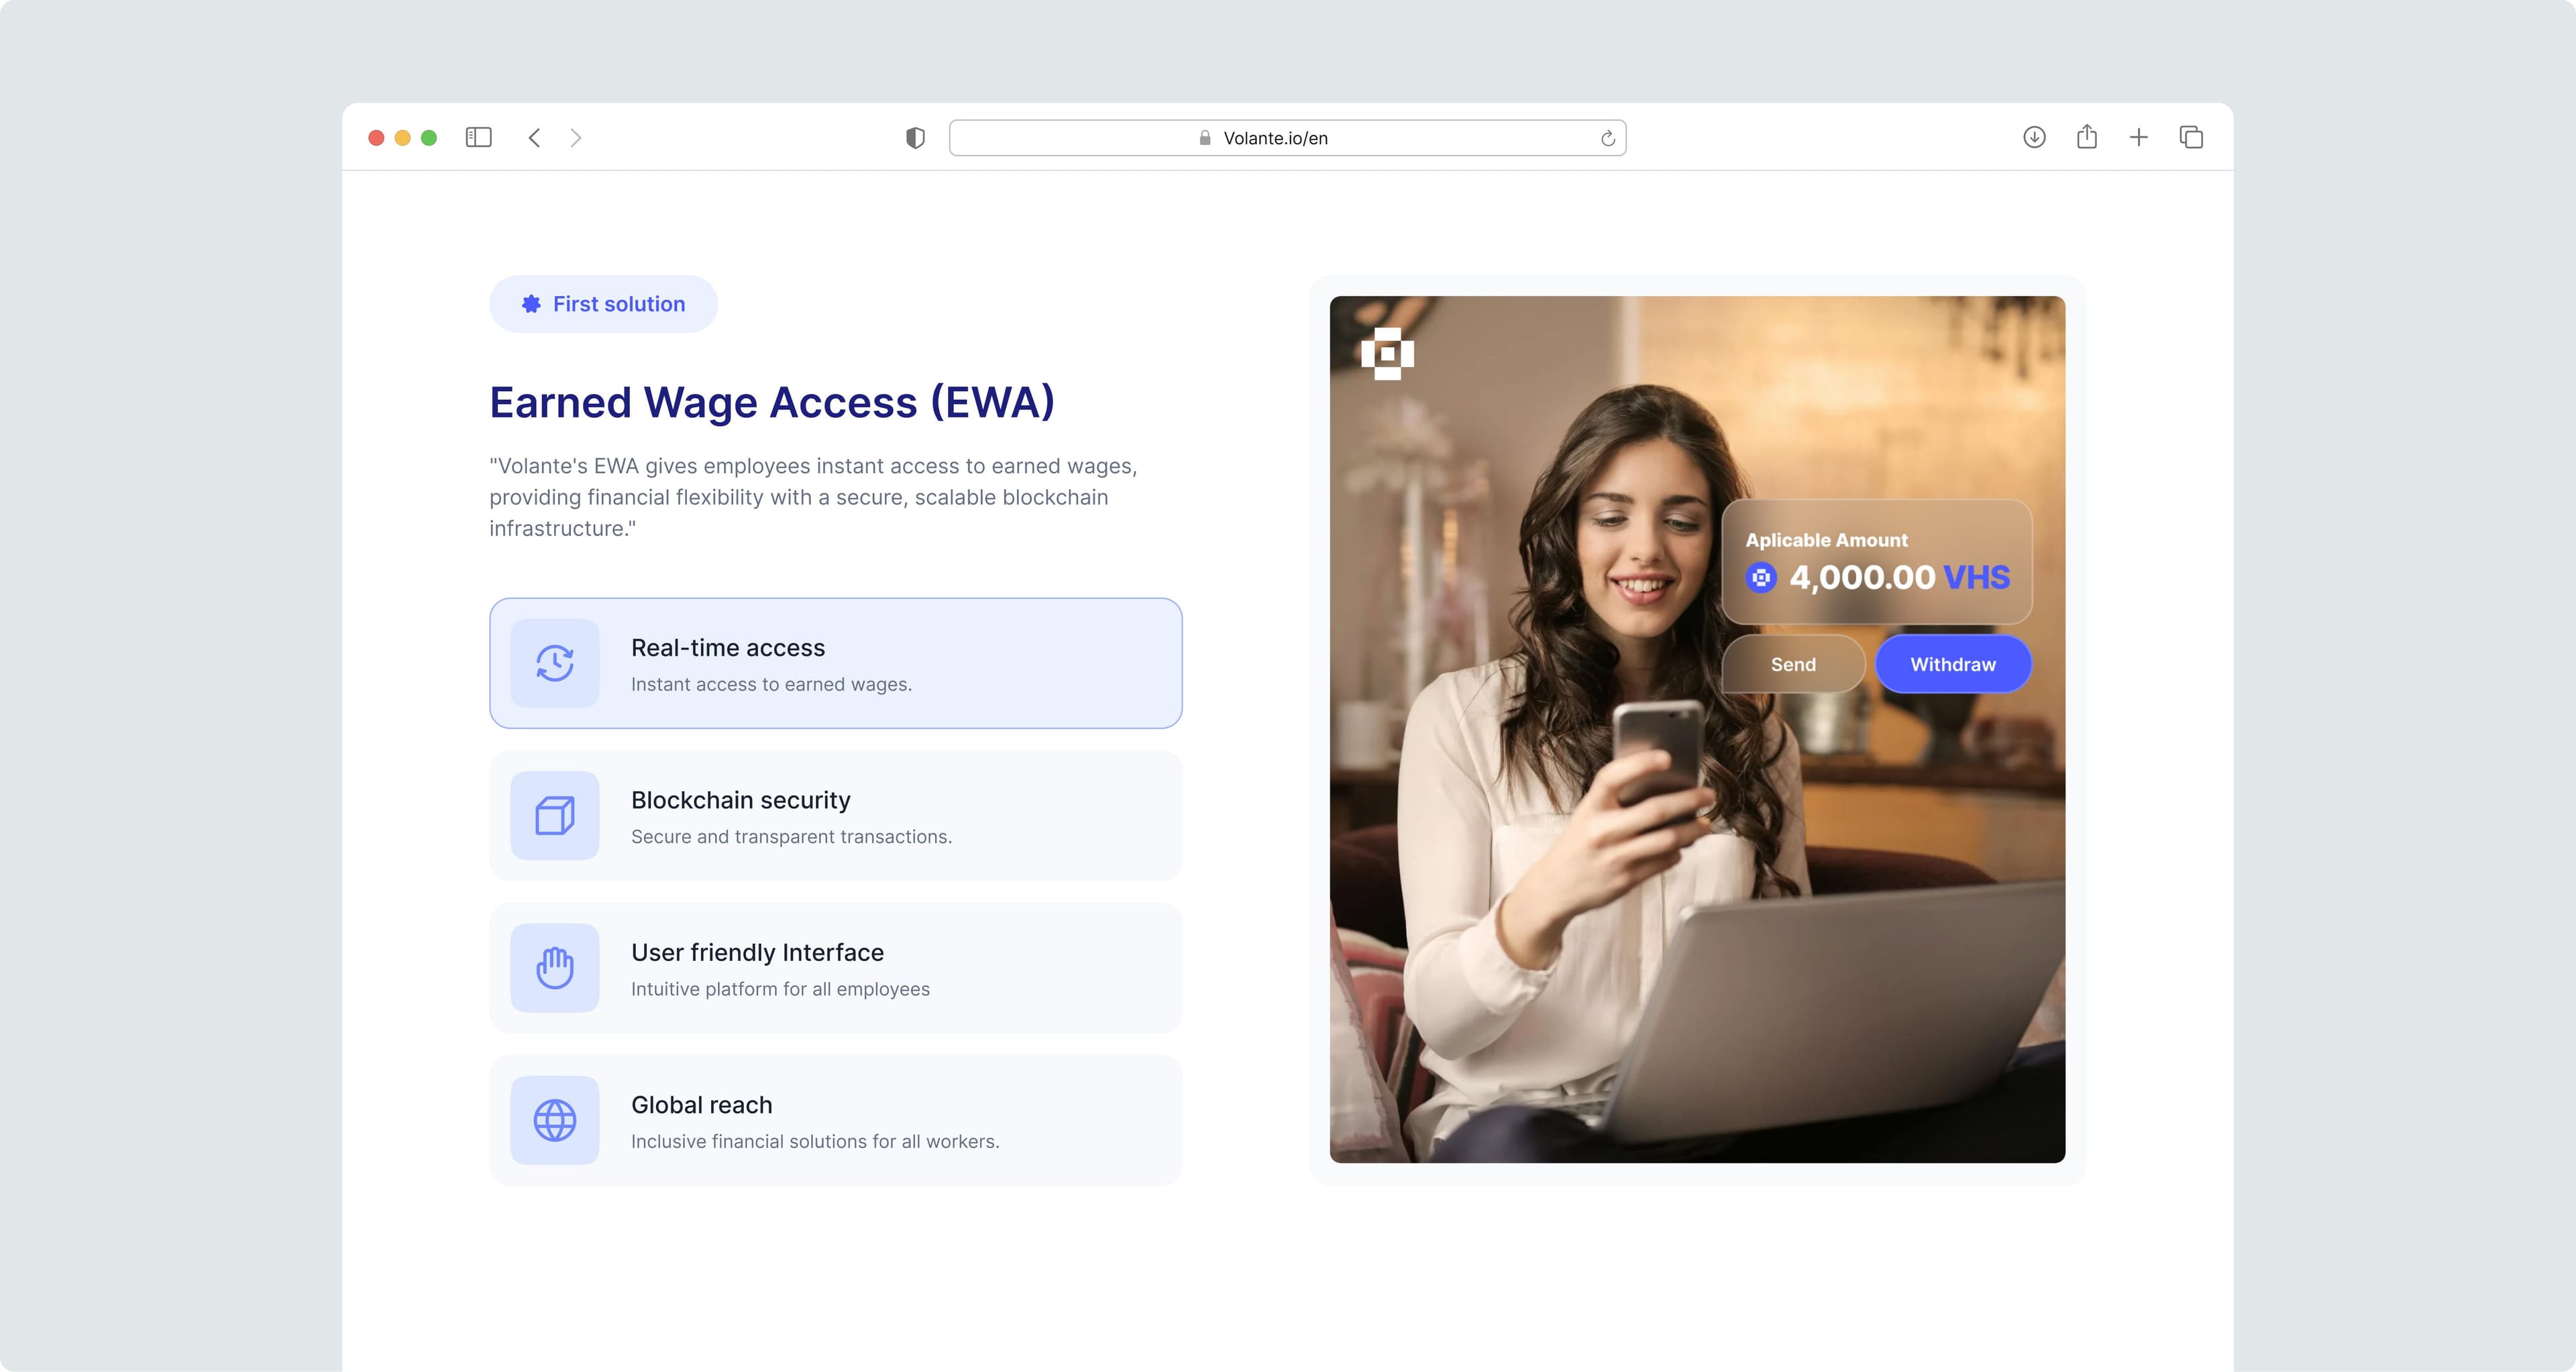Viewport: 2576px width, 1372px height.
Task: Reload the page via refresh icon
Action: (x=1607, y=138)
